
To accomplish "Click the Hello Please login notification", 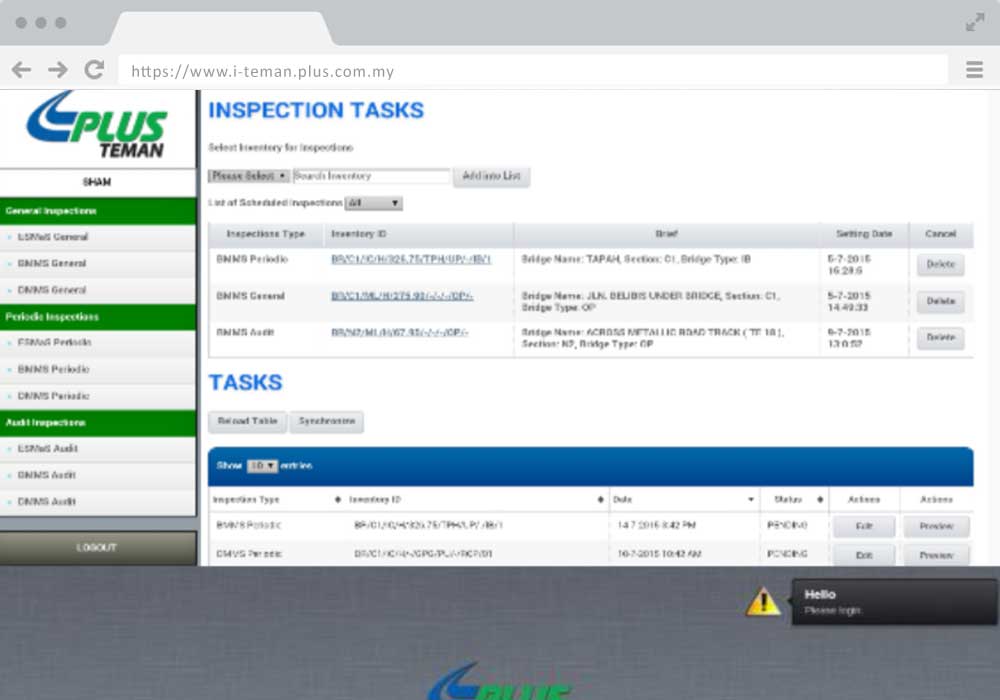I will click(x=895, y=602).
